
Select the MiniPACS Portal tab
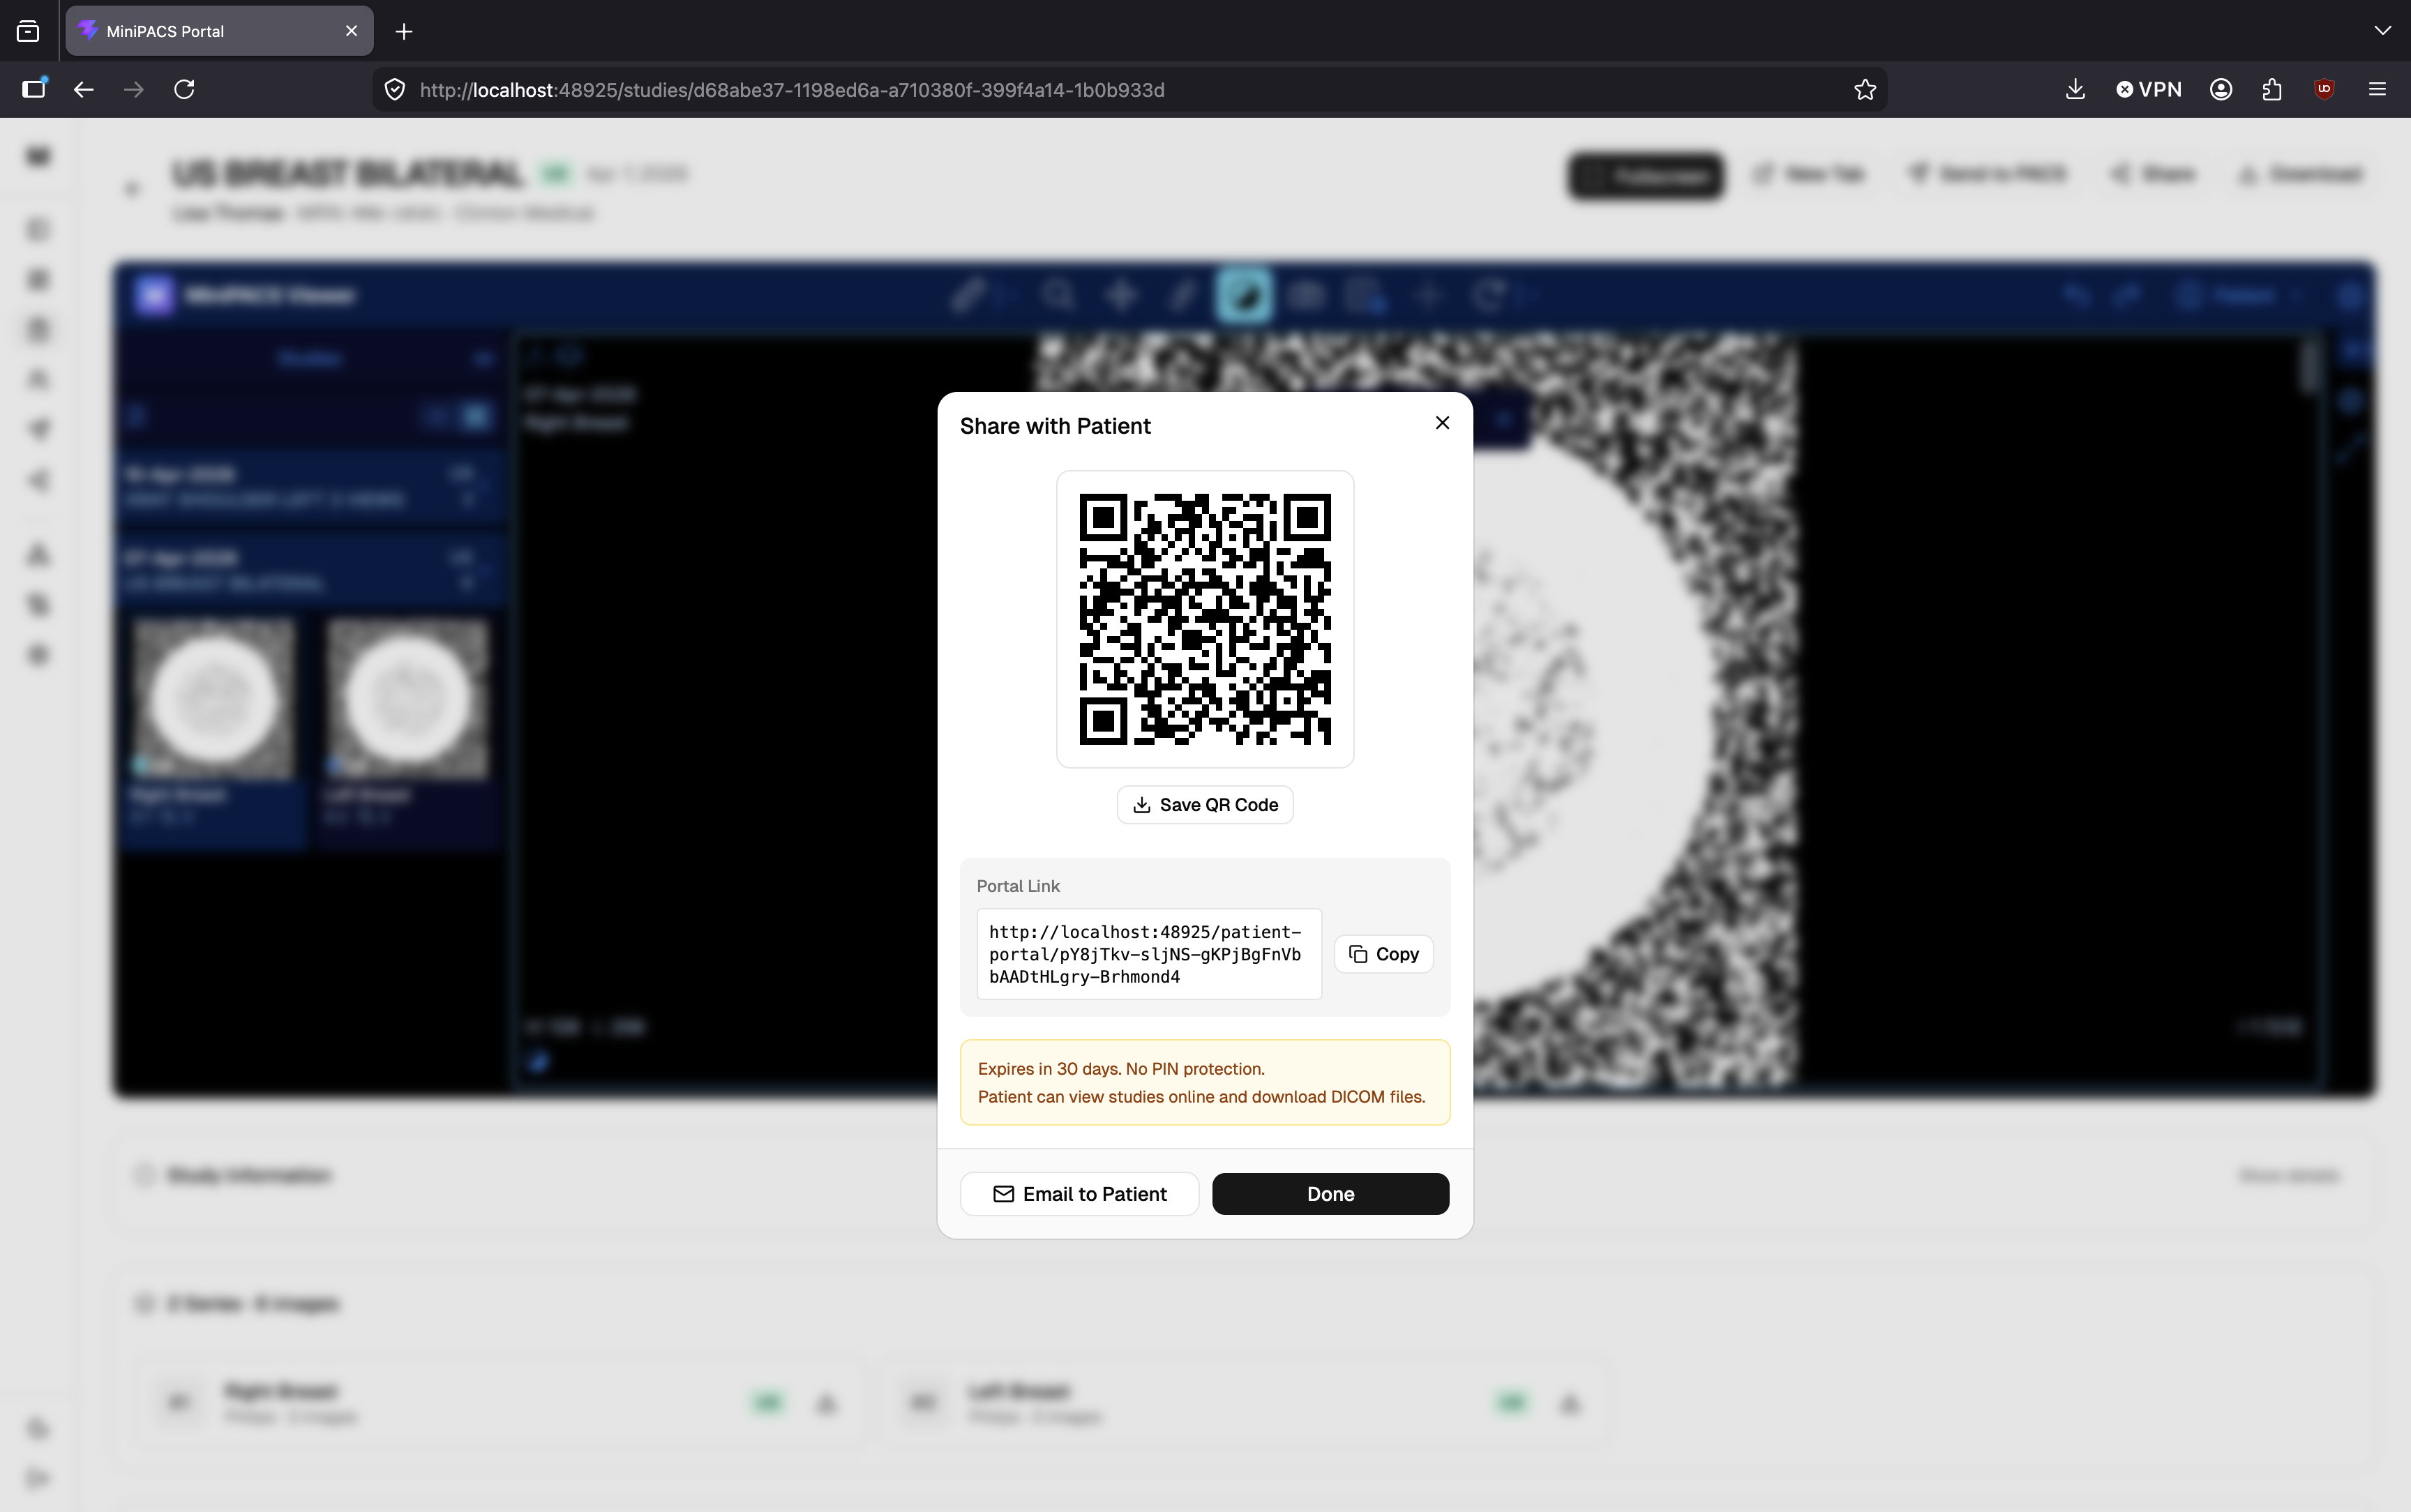coord(200,32)
